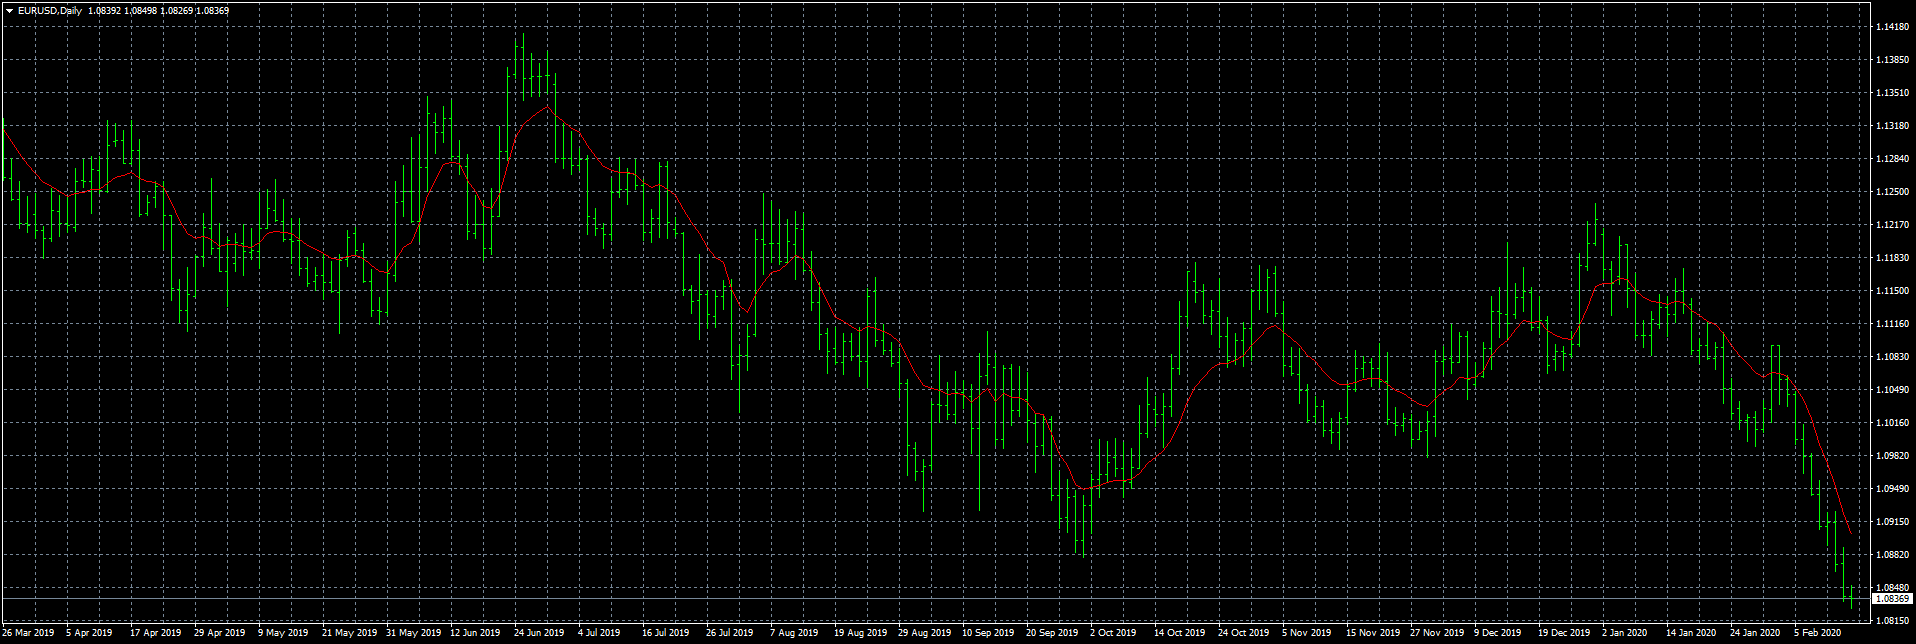Click the 19 Dec 2019 date label
1916x644 pixels.
click(1564, 633)
